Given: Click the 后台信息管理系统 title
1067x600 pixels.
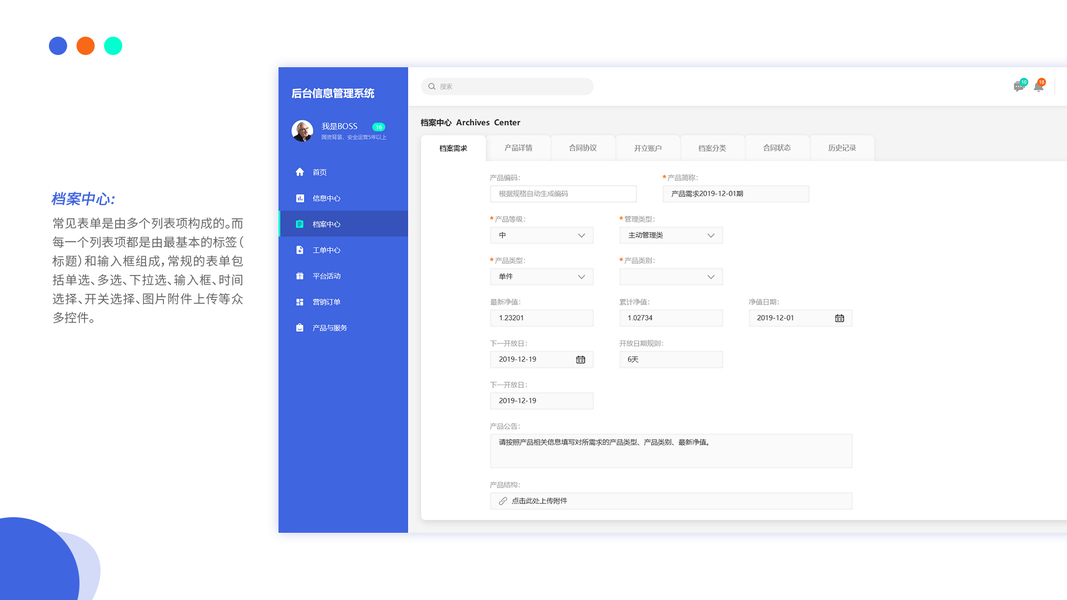Looking at the screenshot, I should click(333, 93).
